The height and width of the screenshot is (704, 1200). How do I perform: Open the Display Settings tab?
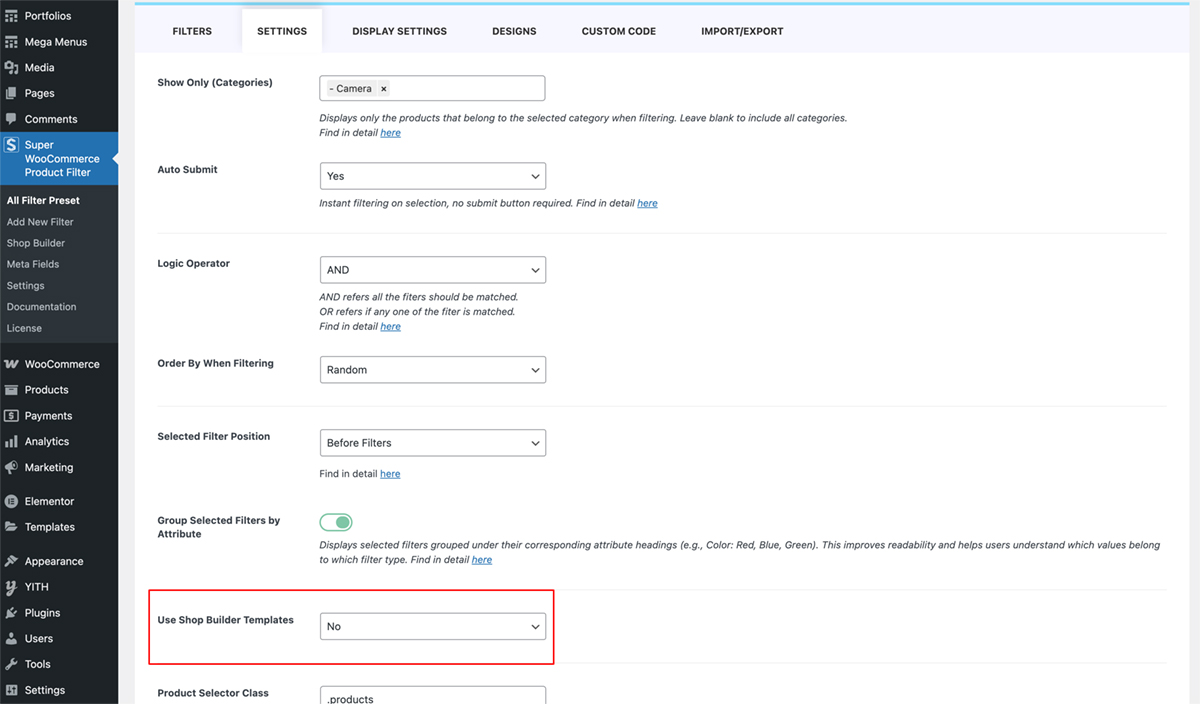click(x=399, y=31)
